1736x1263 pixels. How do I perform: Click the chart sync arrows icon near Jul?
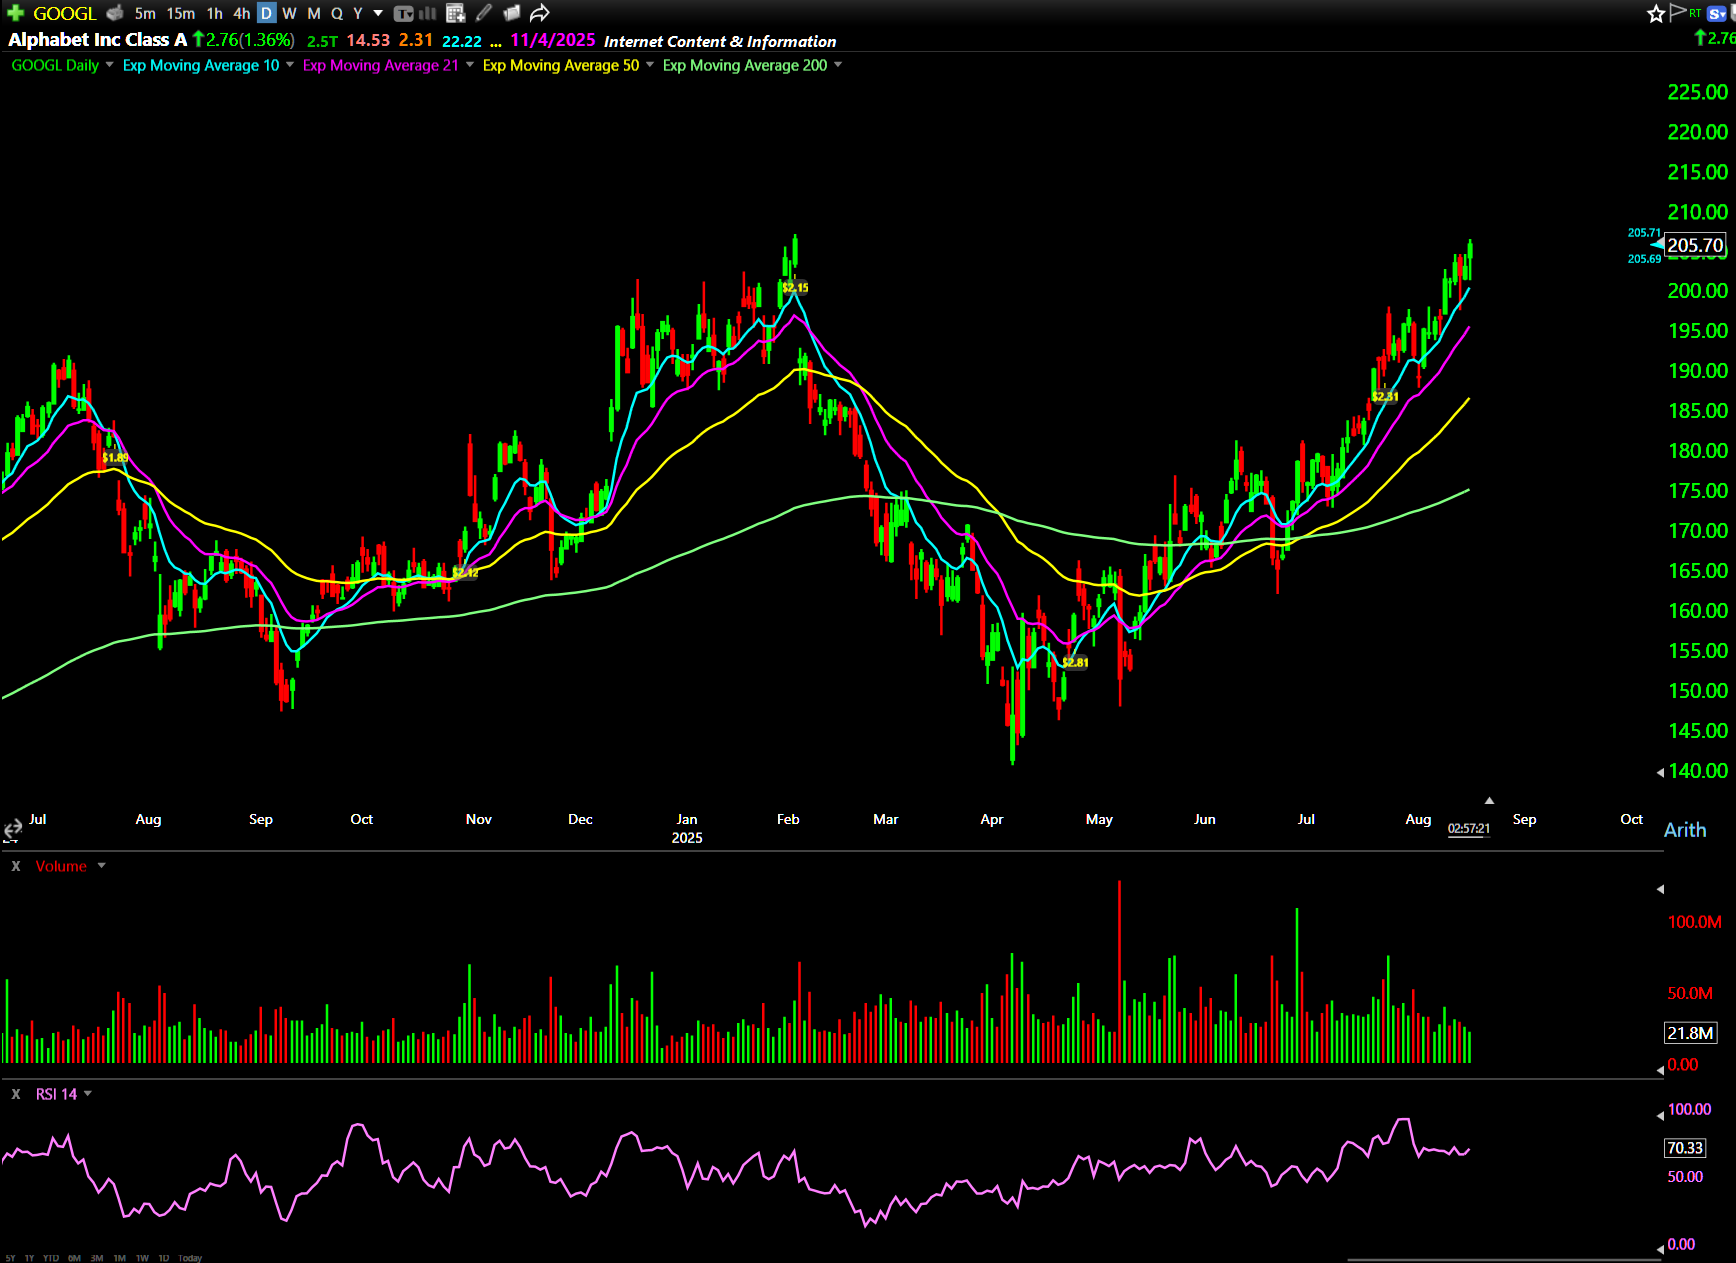(13, 830)
